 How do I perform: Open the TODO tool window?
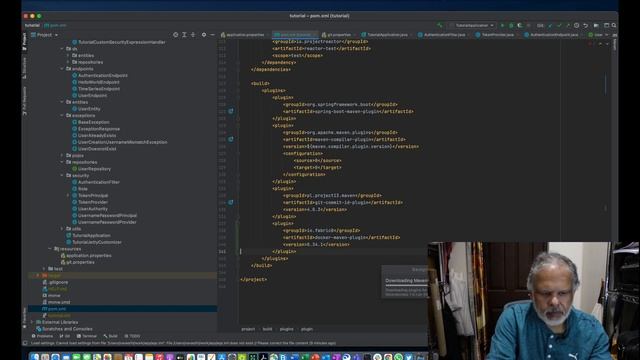132,336
